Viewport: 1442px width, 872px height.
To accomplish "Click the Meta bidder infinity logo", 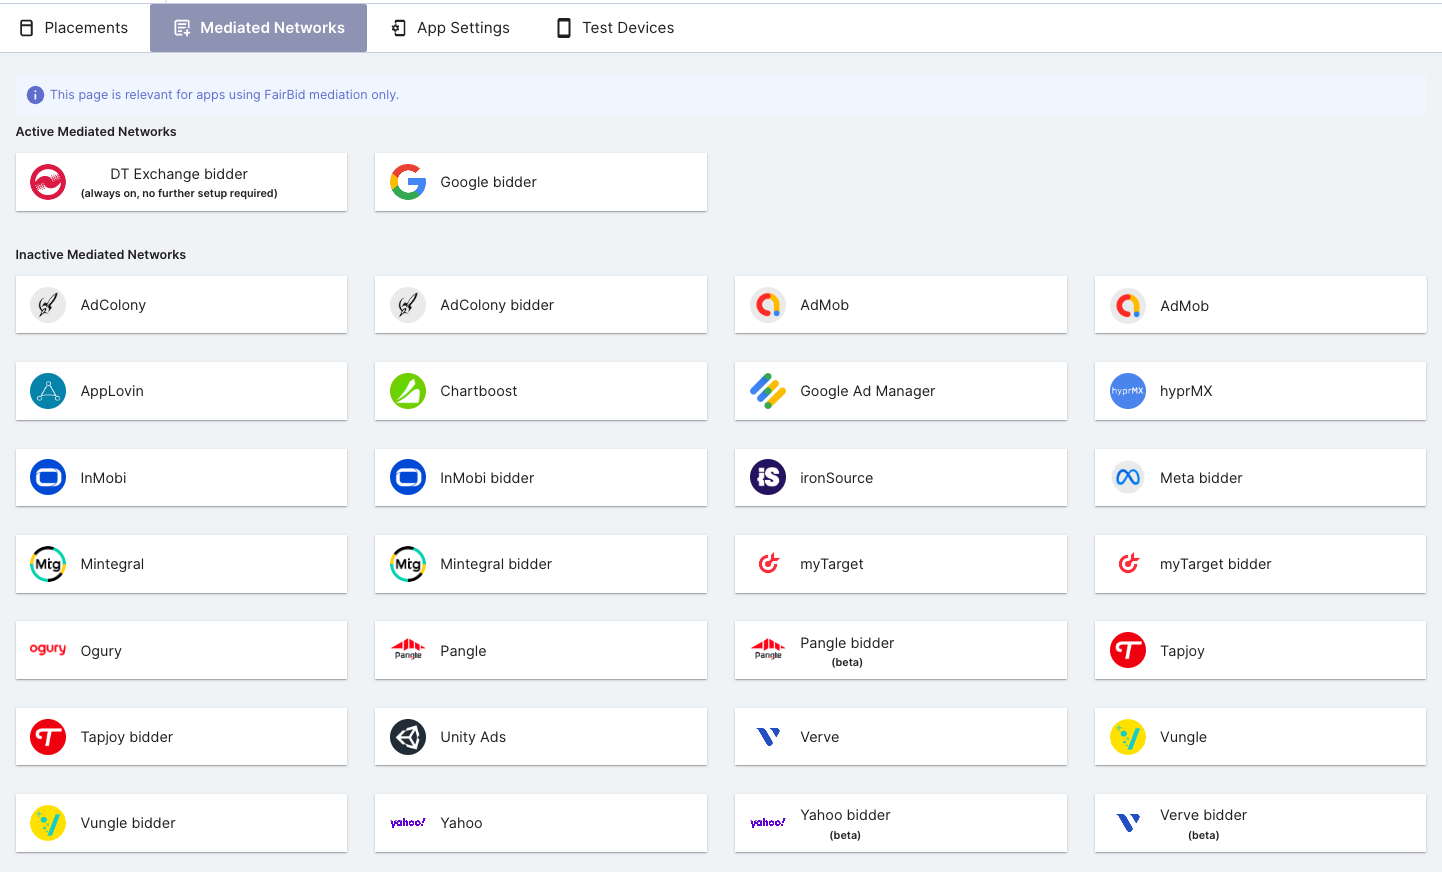I will pos(1128,478).
